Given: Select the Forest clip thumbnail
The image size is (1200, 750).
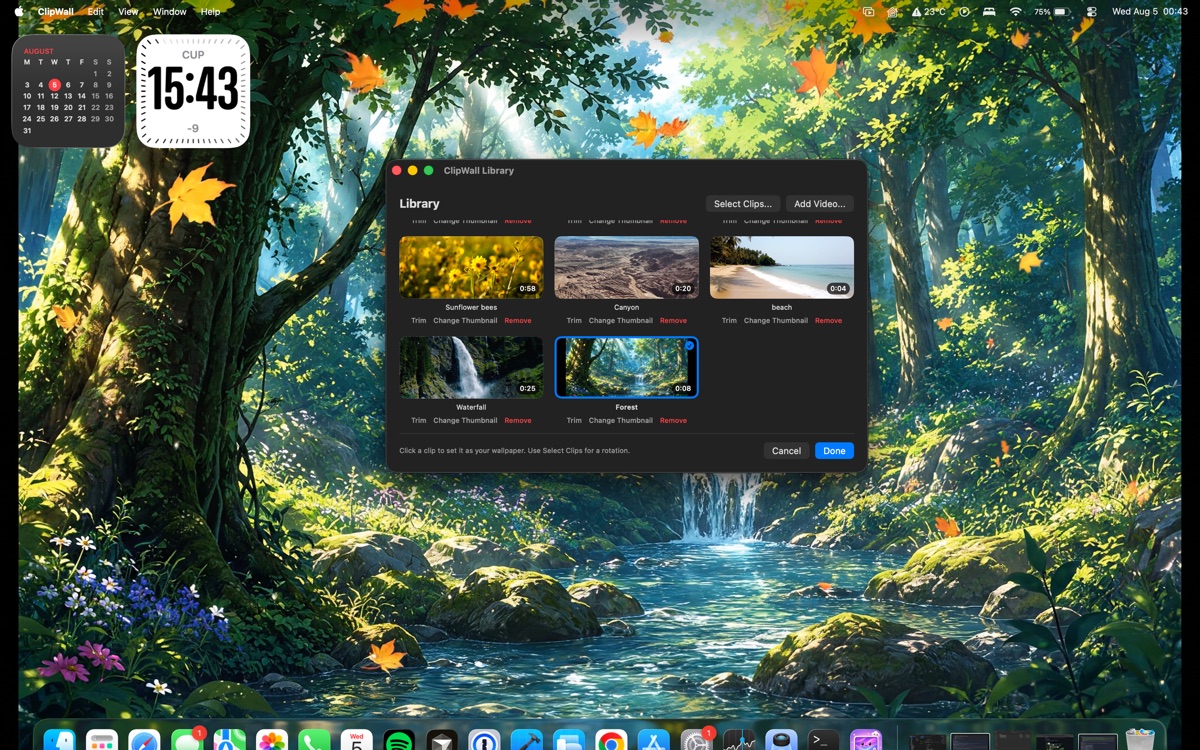Looking at the screenshot, I should point(626,367).
